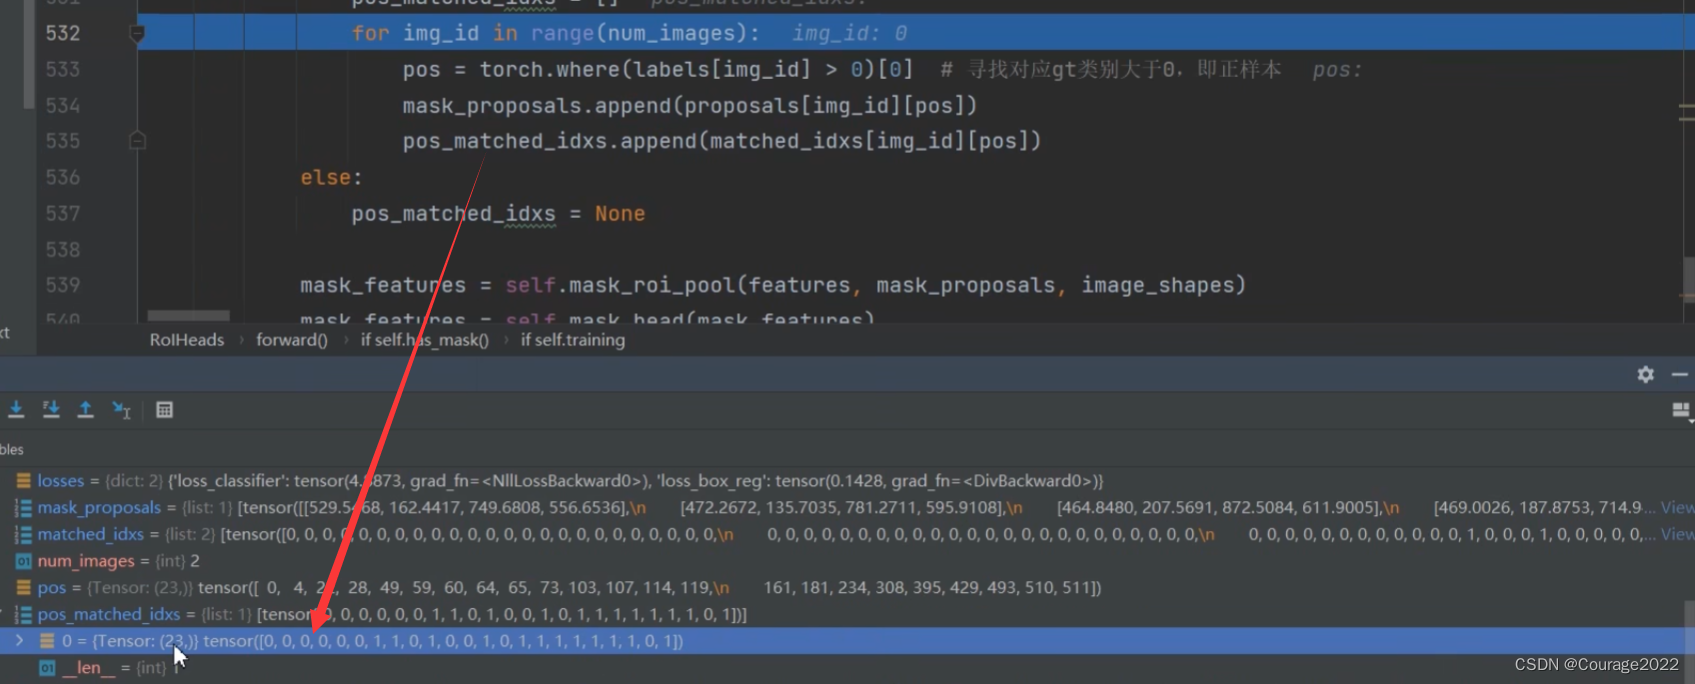Image resolution: width=1695 pixels, height=684 pixels.
Task: Expand the element 0 tensor node
Action: (19, 641)
